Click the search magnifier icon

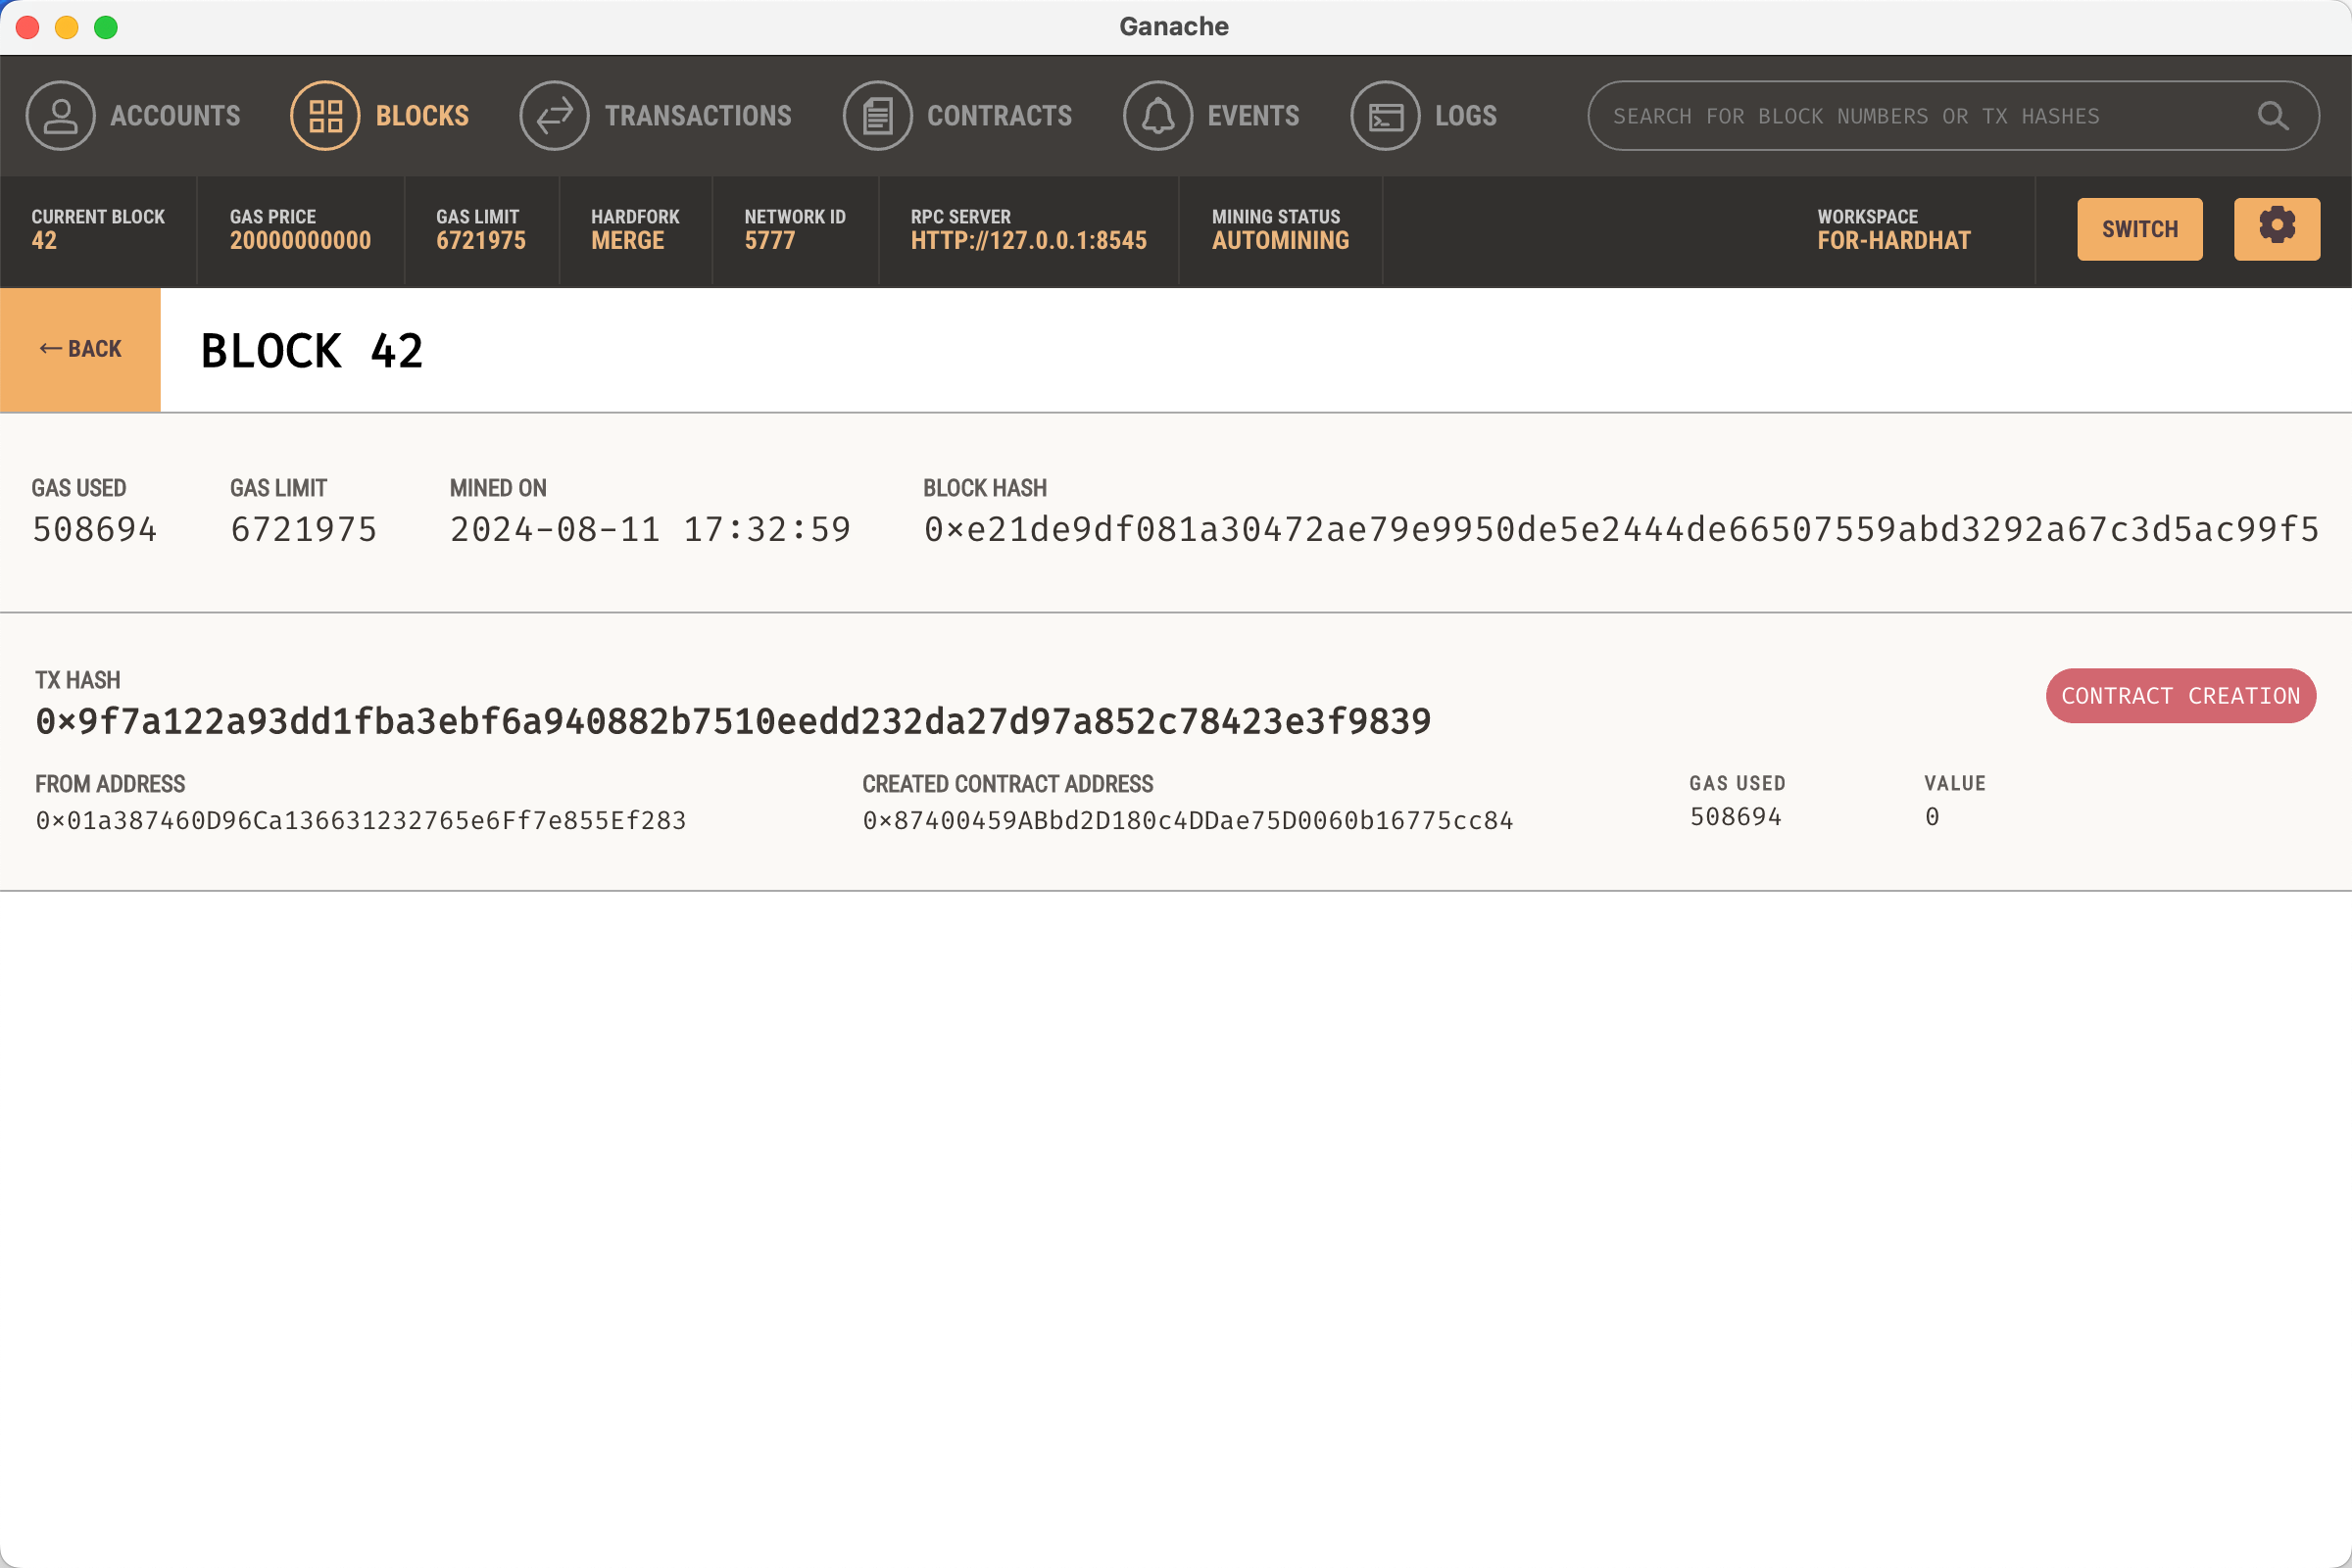pyautogui.click(x=2273, y=116)
